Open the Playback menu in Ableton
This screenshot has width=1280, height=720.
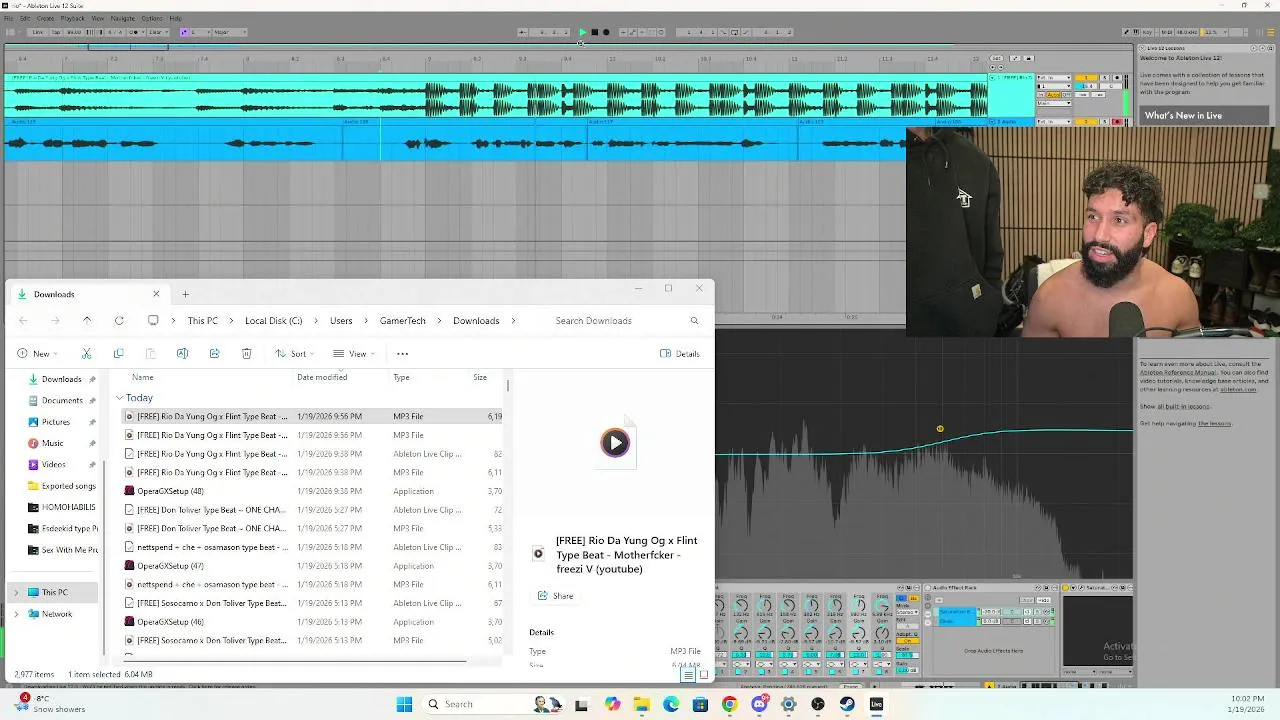73,18
